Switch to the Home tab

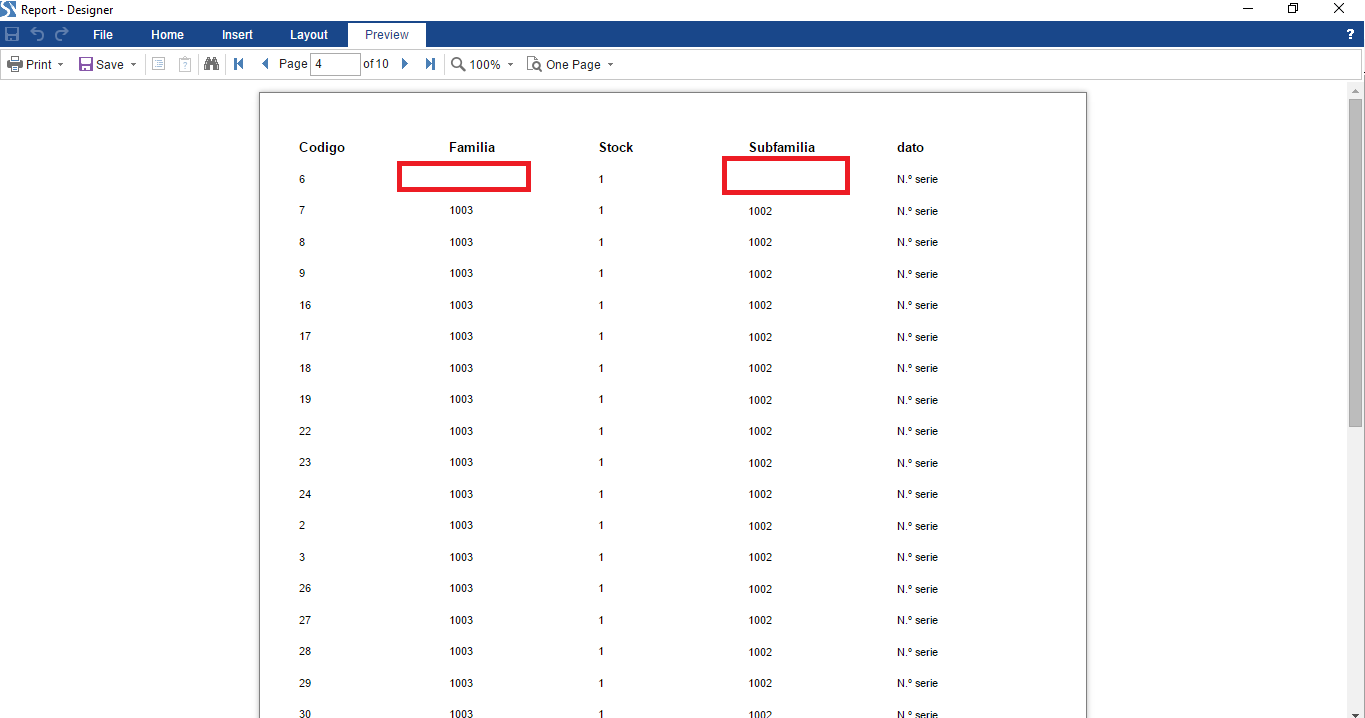167,35
